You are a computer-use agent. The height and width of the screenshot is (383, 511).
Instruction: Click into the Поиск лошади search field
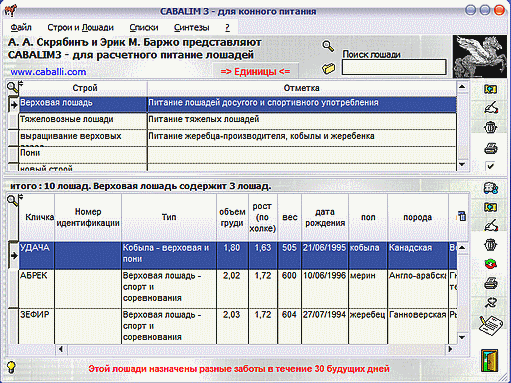point(394,67)
